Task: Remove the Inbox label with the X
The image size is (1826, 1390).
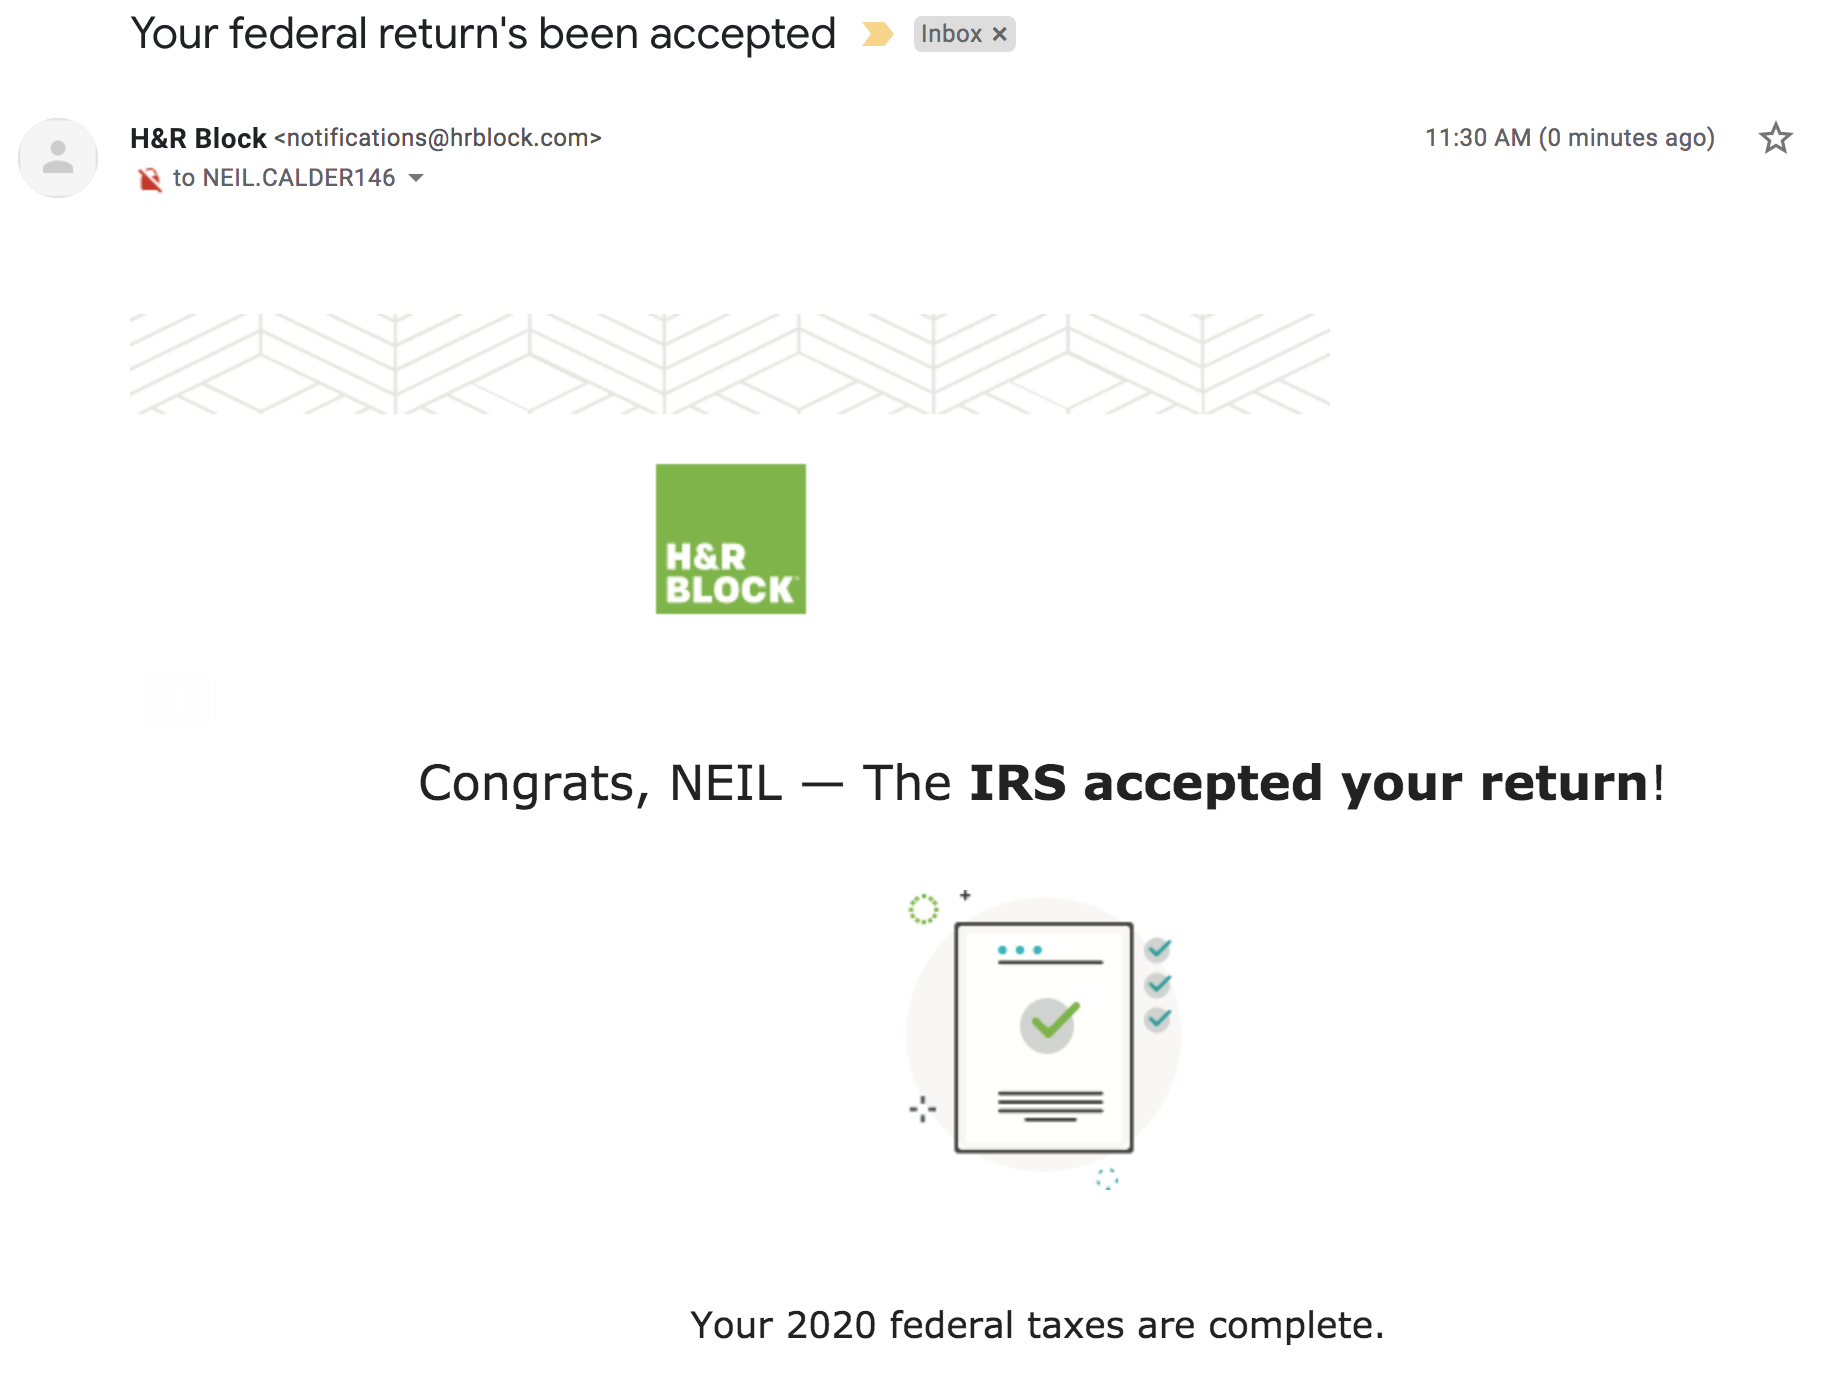Action: 999,34
